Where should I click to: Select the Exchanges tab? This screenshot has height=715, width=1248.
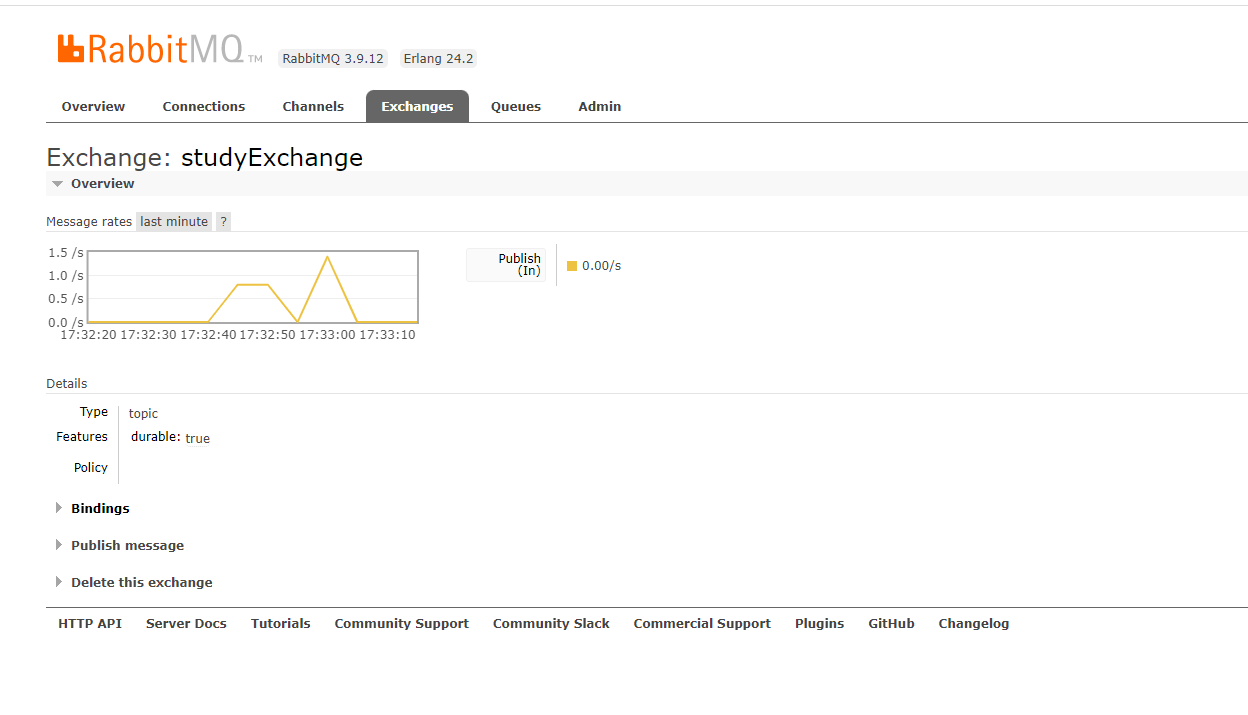click(417, 106)
